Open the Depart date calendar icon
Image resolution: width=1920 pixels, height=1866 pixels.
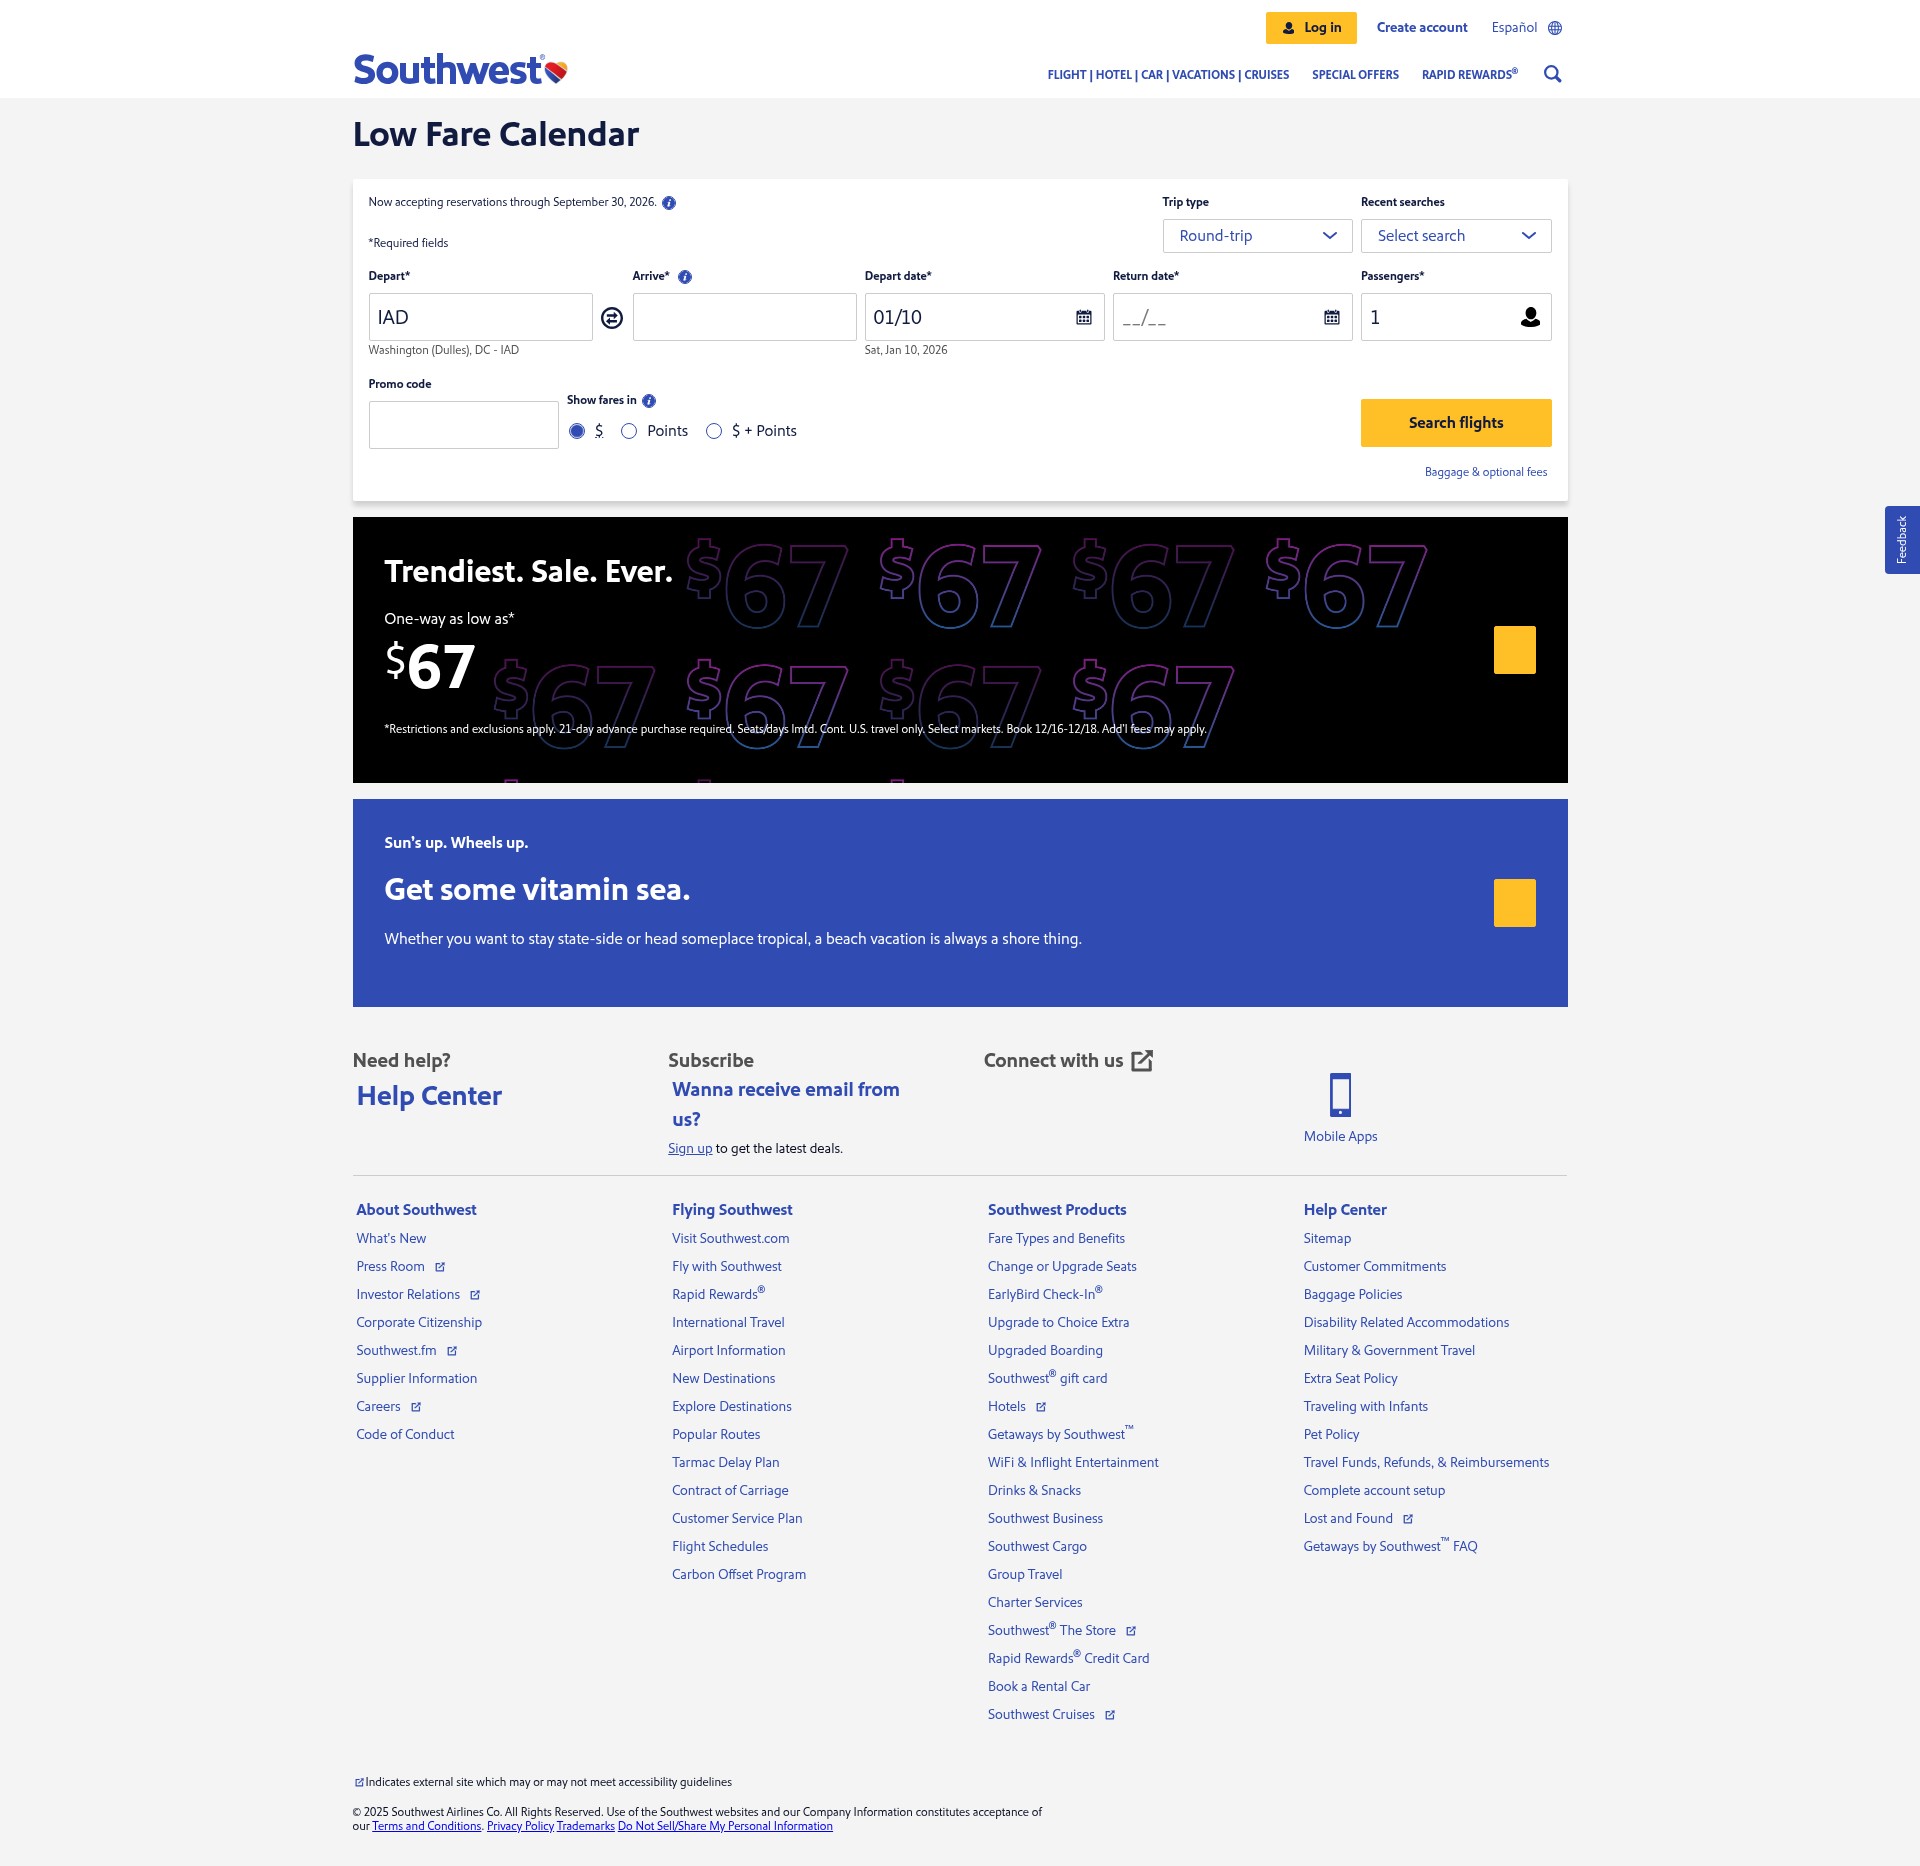(1084, 317)
